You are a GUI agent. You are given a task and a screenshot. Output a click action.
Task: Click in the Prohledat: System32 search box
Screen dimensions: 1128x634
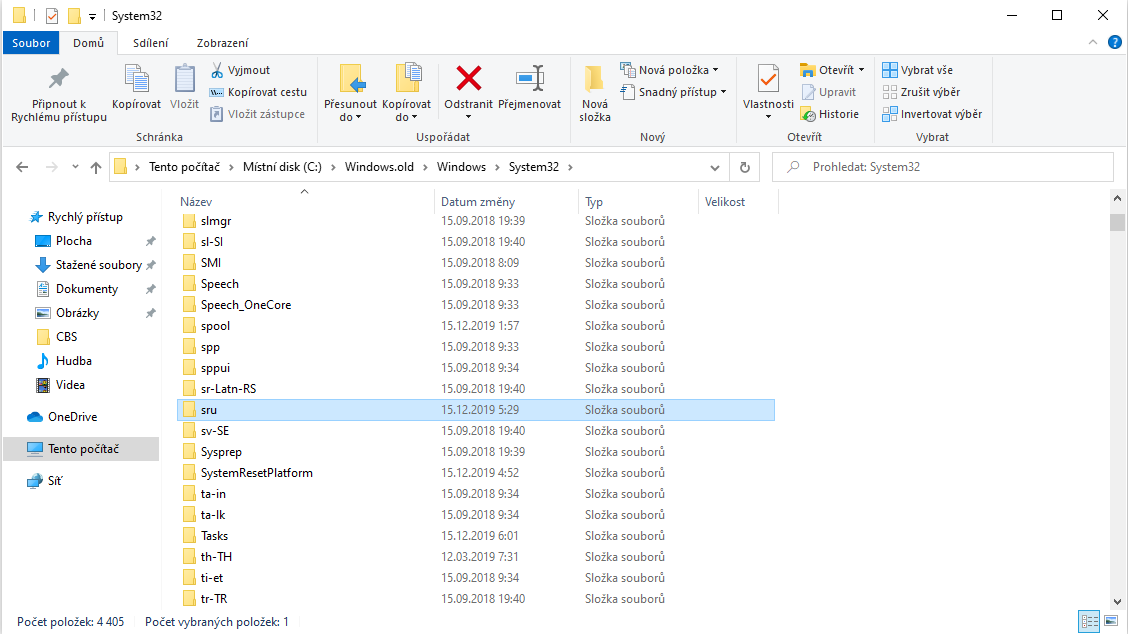(942, 167)
